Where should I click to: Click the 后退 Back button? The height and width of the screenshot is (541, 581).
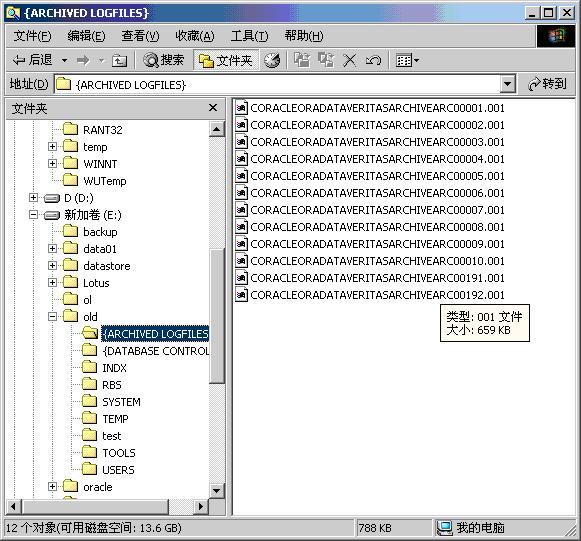(x=33, y=60)
